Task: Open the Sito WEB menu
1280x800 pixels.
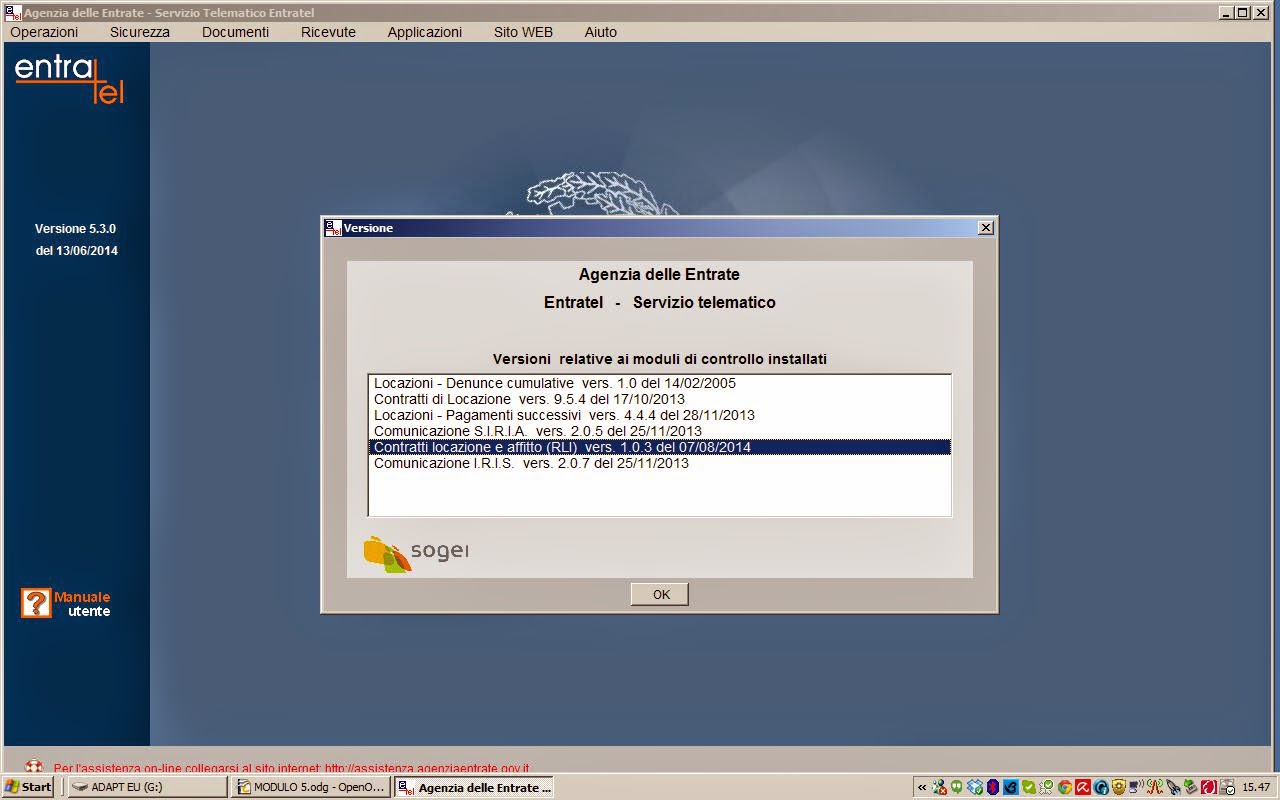Action: pos(523,32)
